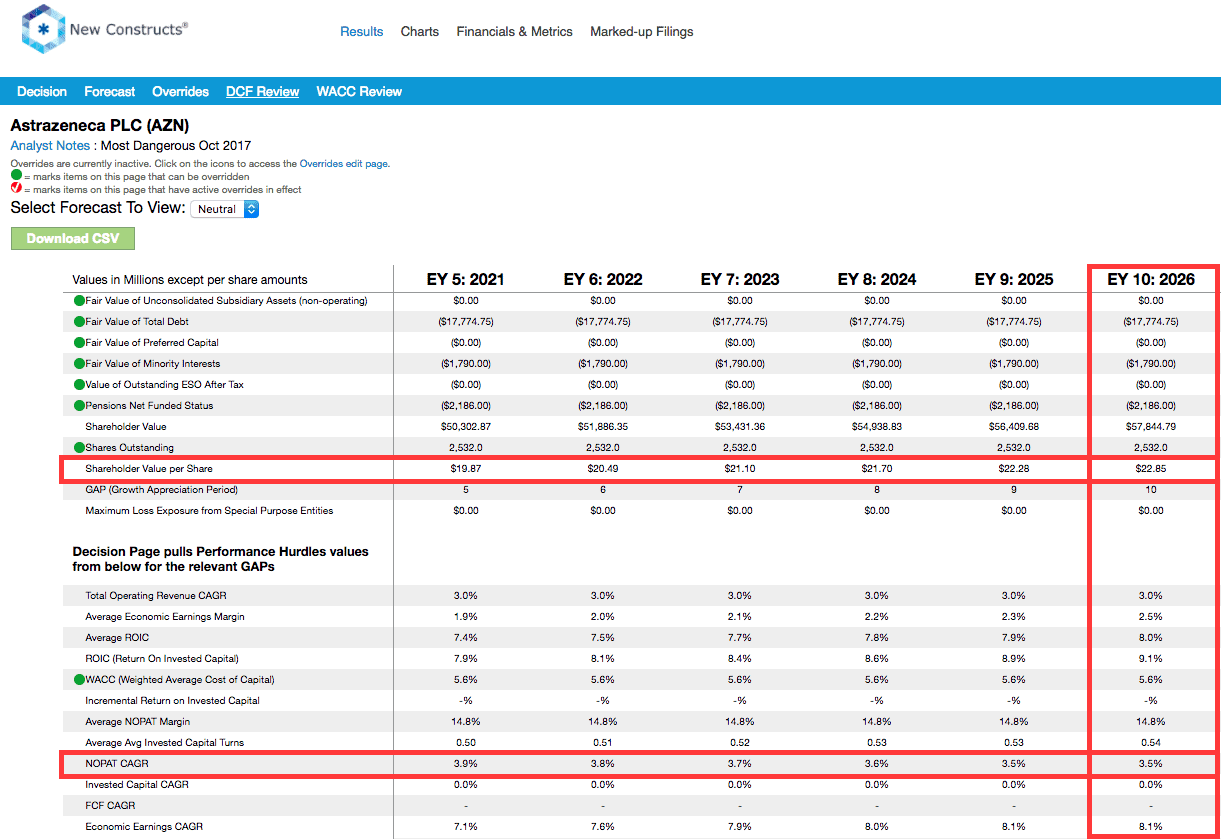Click the EY 8: 2024 column header
The image size is (1221, 839).
point(877,280)
